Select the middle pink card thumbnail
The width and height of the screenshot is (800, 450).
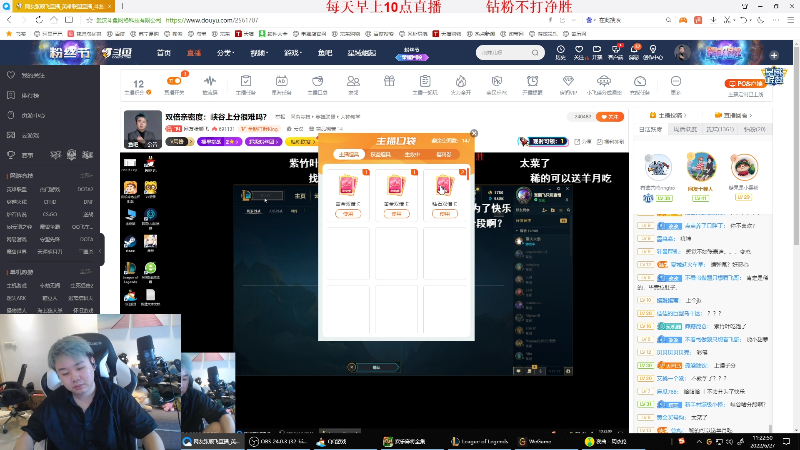click(x=396, y=185)
